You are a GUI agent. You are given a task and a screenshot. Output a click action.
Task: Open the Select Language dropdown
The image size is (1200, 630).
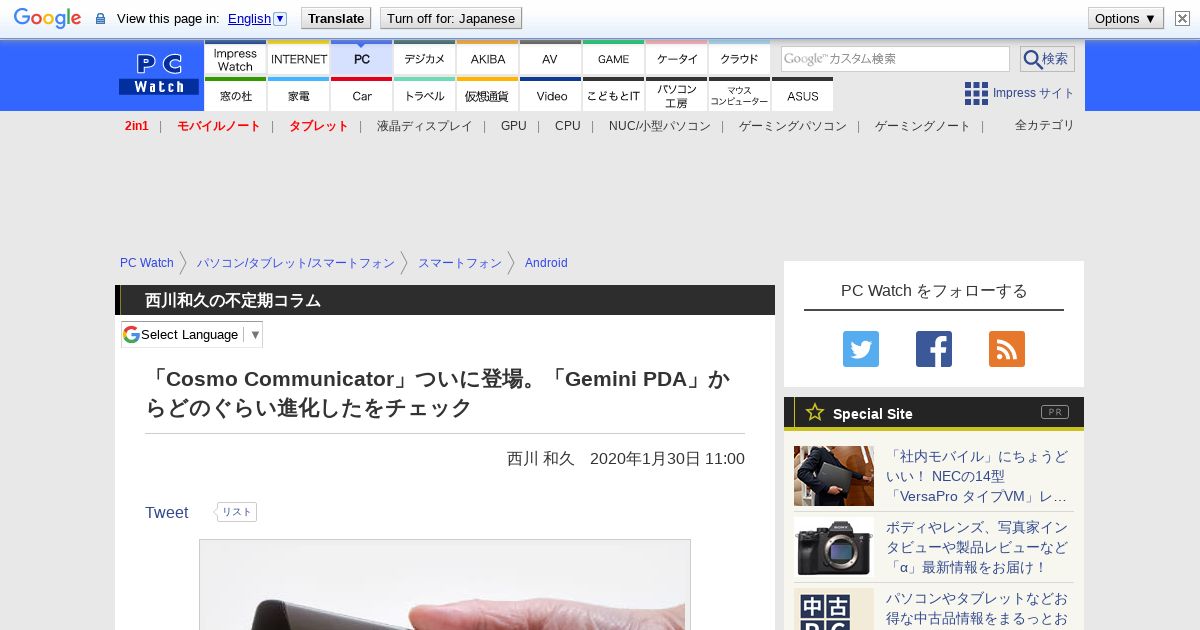point(192,334)
